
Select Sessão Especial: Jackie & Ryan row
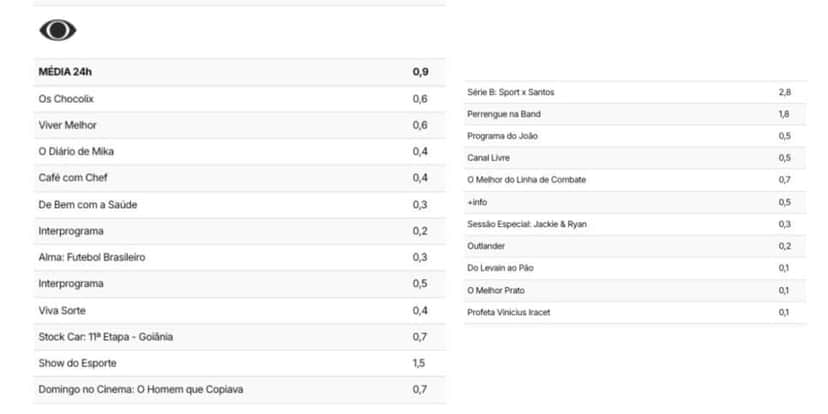[x=635, y=224]
